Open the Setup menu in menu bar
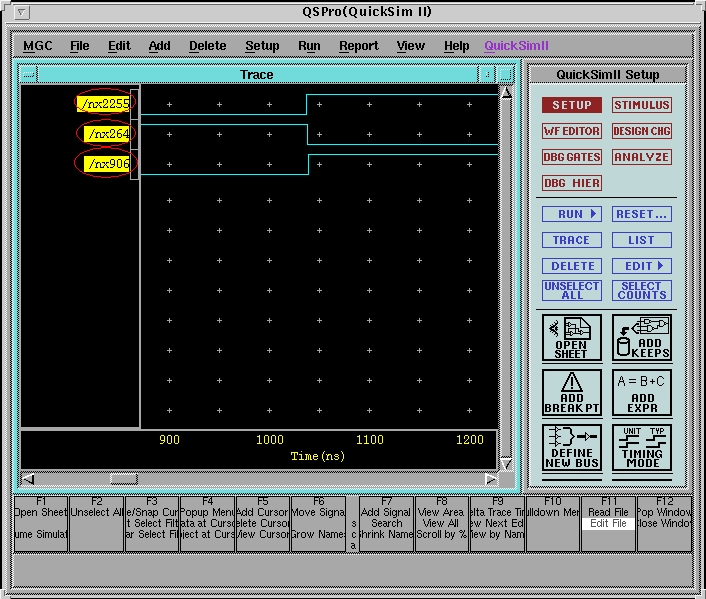 click(x=262, y=46)
